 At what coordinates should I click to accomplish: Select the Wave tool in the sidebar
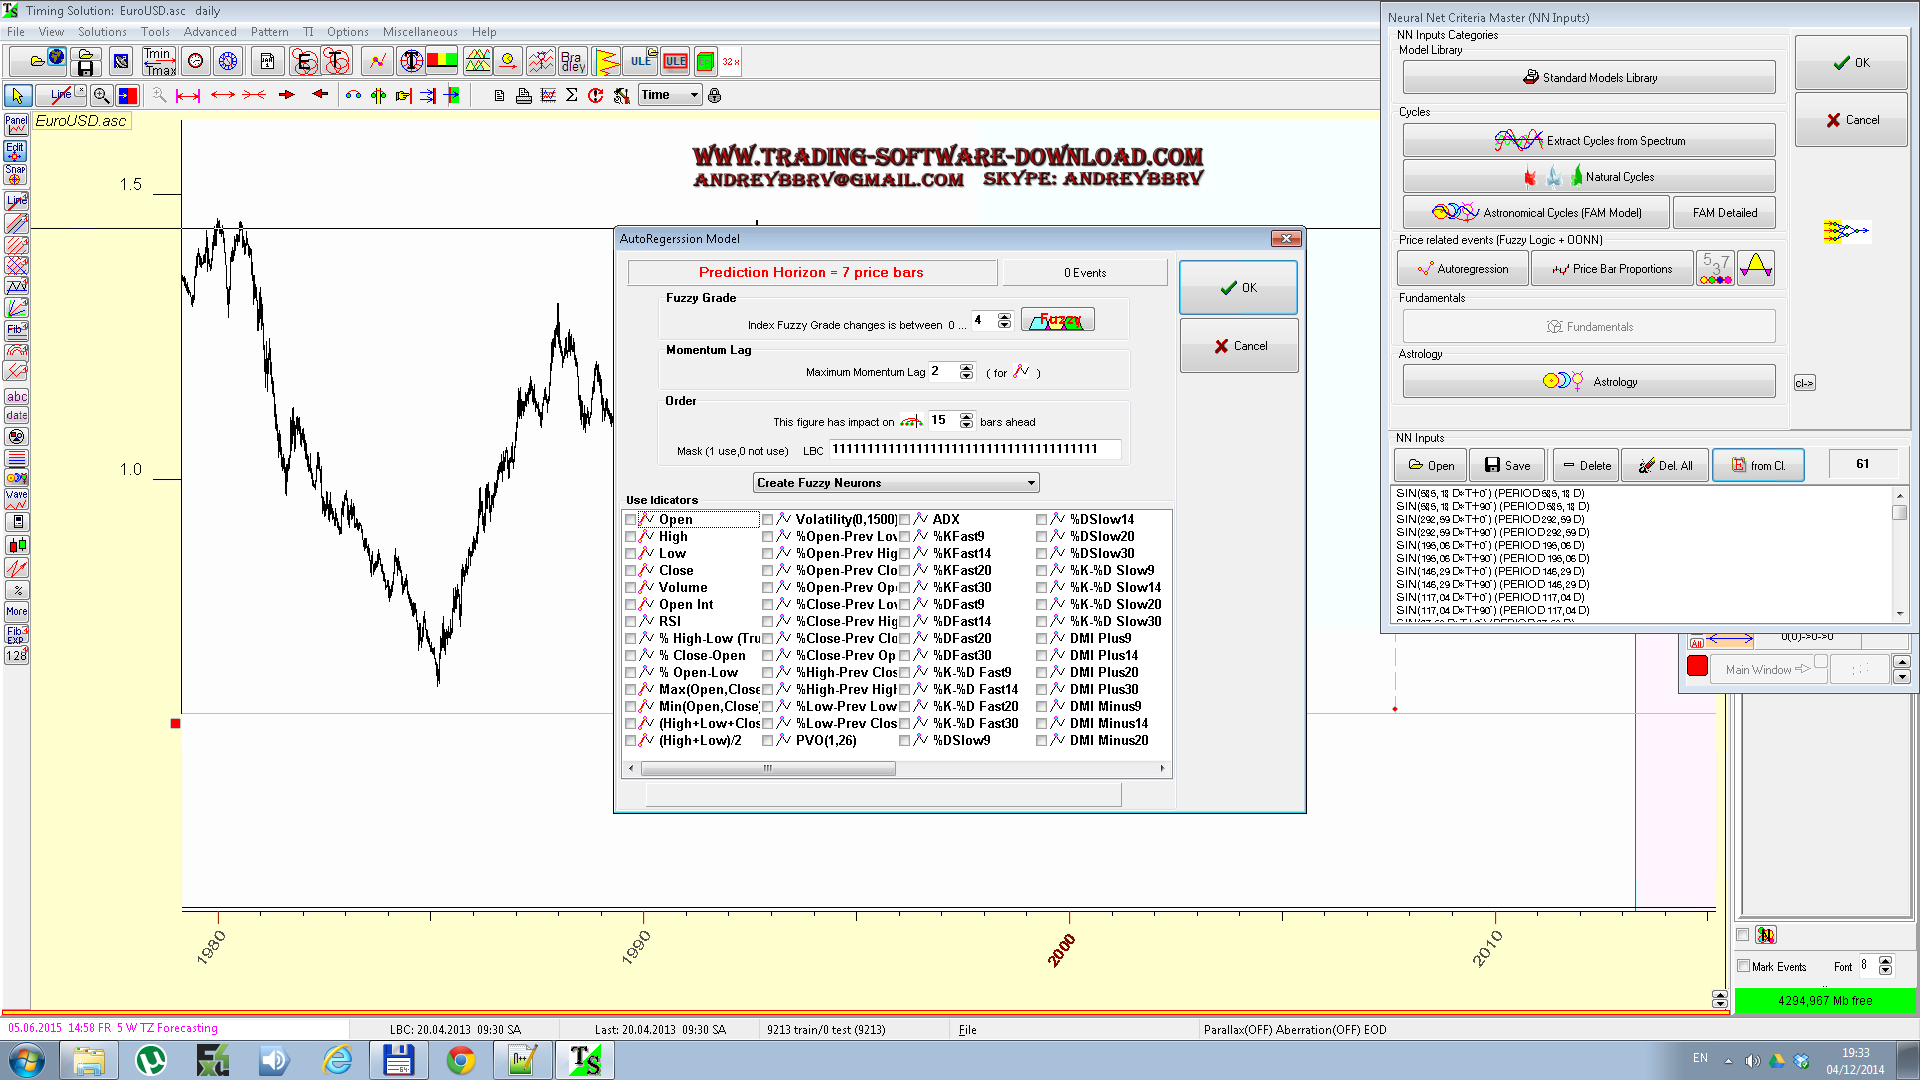pyautogui.click(x=16, y=498)
